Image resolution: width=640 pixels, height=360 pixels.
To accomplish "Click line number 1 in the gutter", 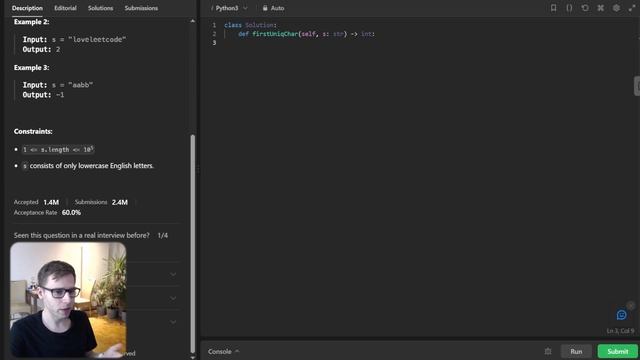I will click(x=214, y=25).
